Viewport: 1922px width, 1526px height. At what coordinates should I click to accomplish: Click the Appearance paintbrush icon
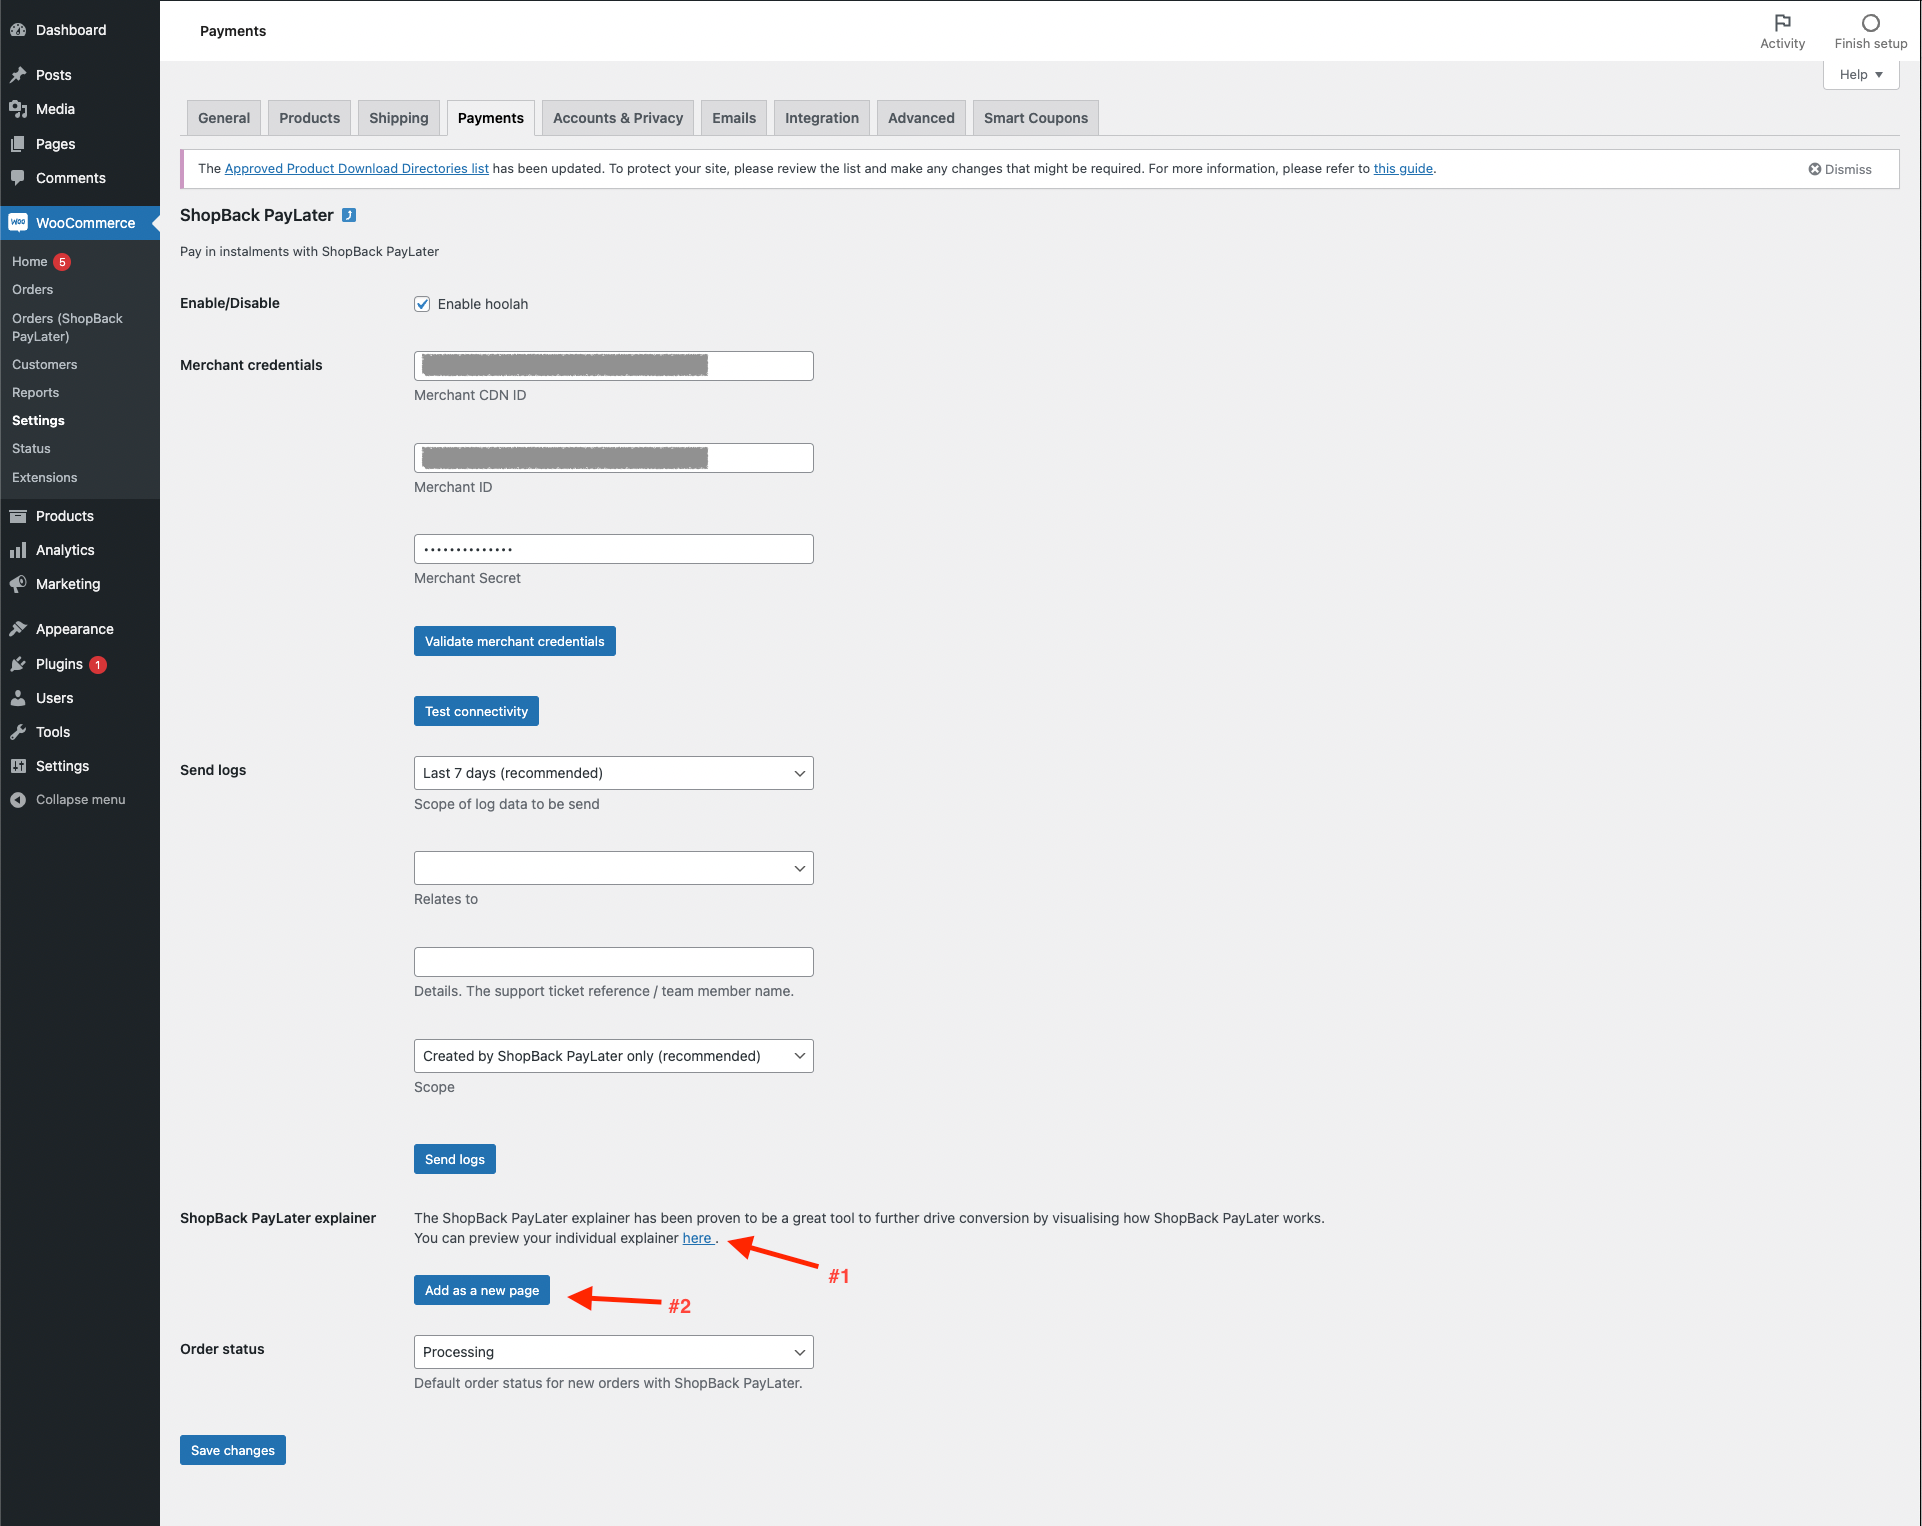pyautogui.click(x=18, y=629)
